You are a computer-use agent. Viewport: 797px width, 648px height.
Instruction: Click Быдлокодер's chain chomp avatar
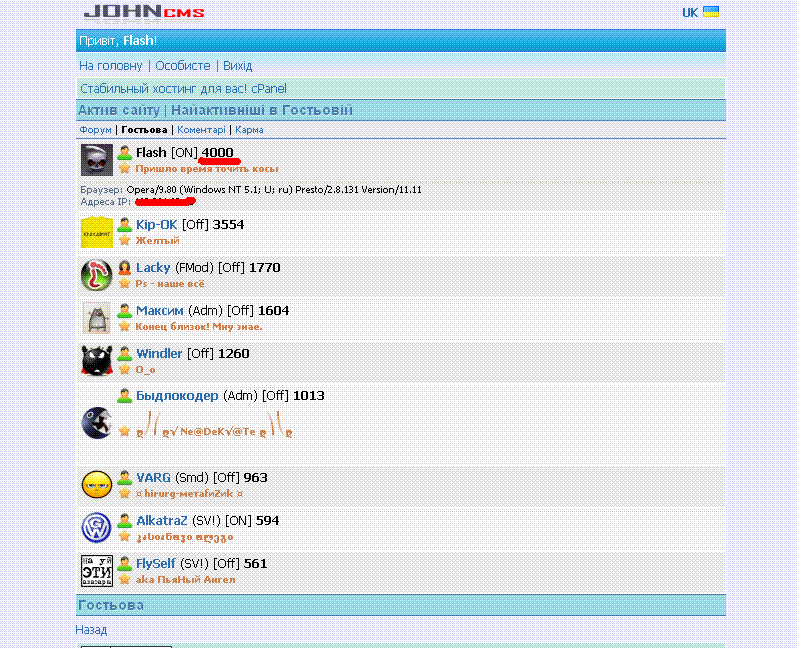tap(96, 422)
